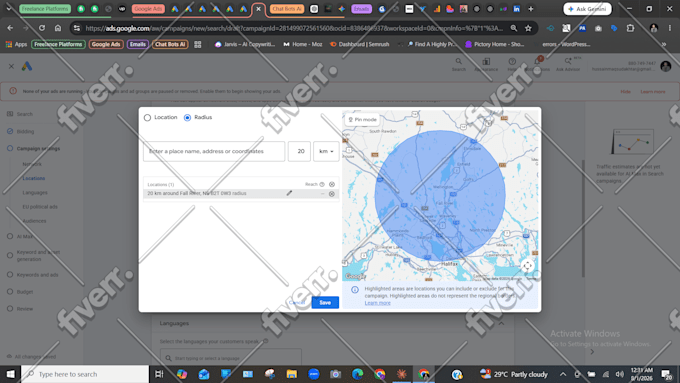Hide the ads-not-running warning banner

[625, 92]
